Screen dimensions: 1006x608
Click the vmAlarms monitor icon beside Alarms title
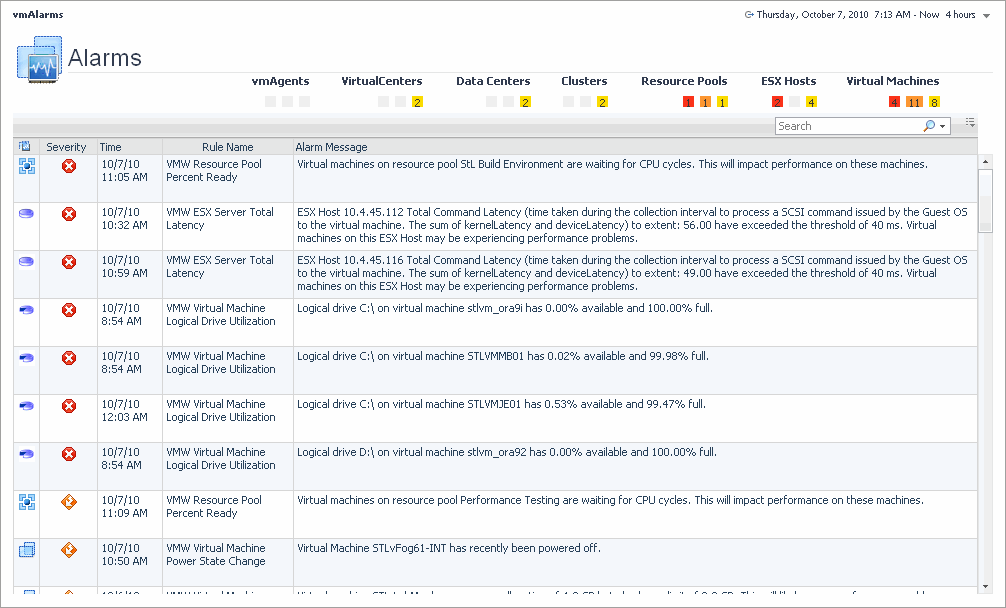pyautogui.click(x=40, y=62)
